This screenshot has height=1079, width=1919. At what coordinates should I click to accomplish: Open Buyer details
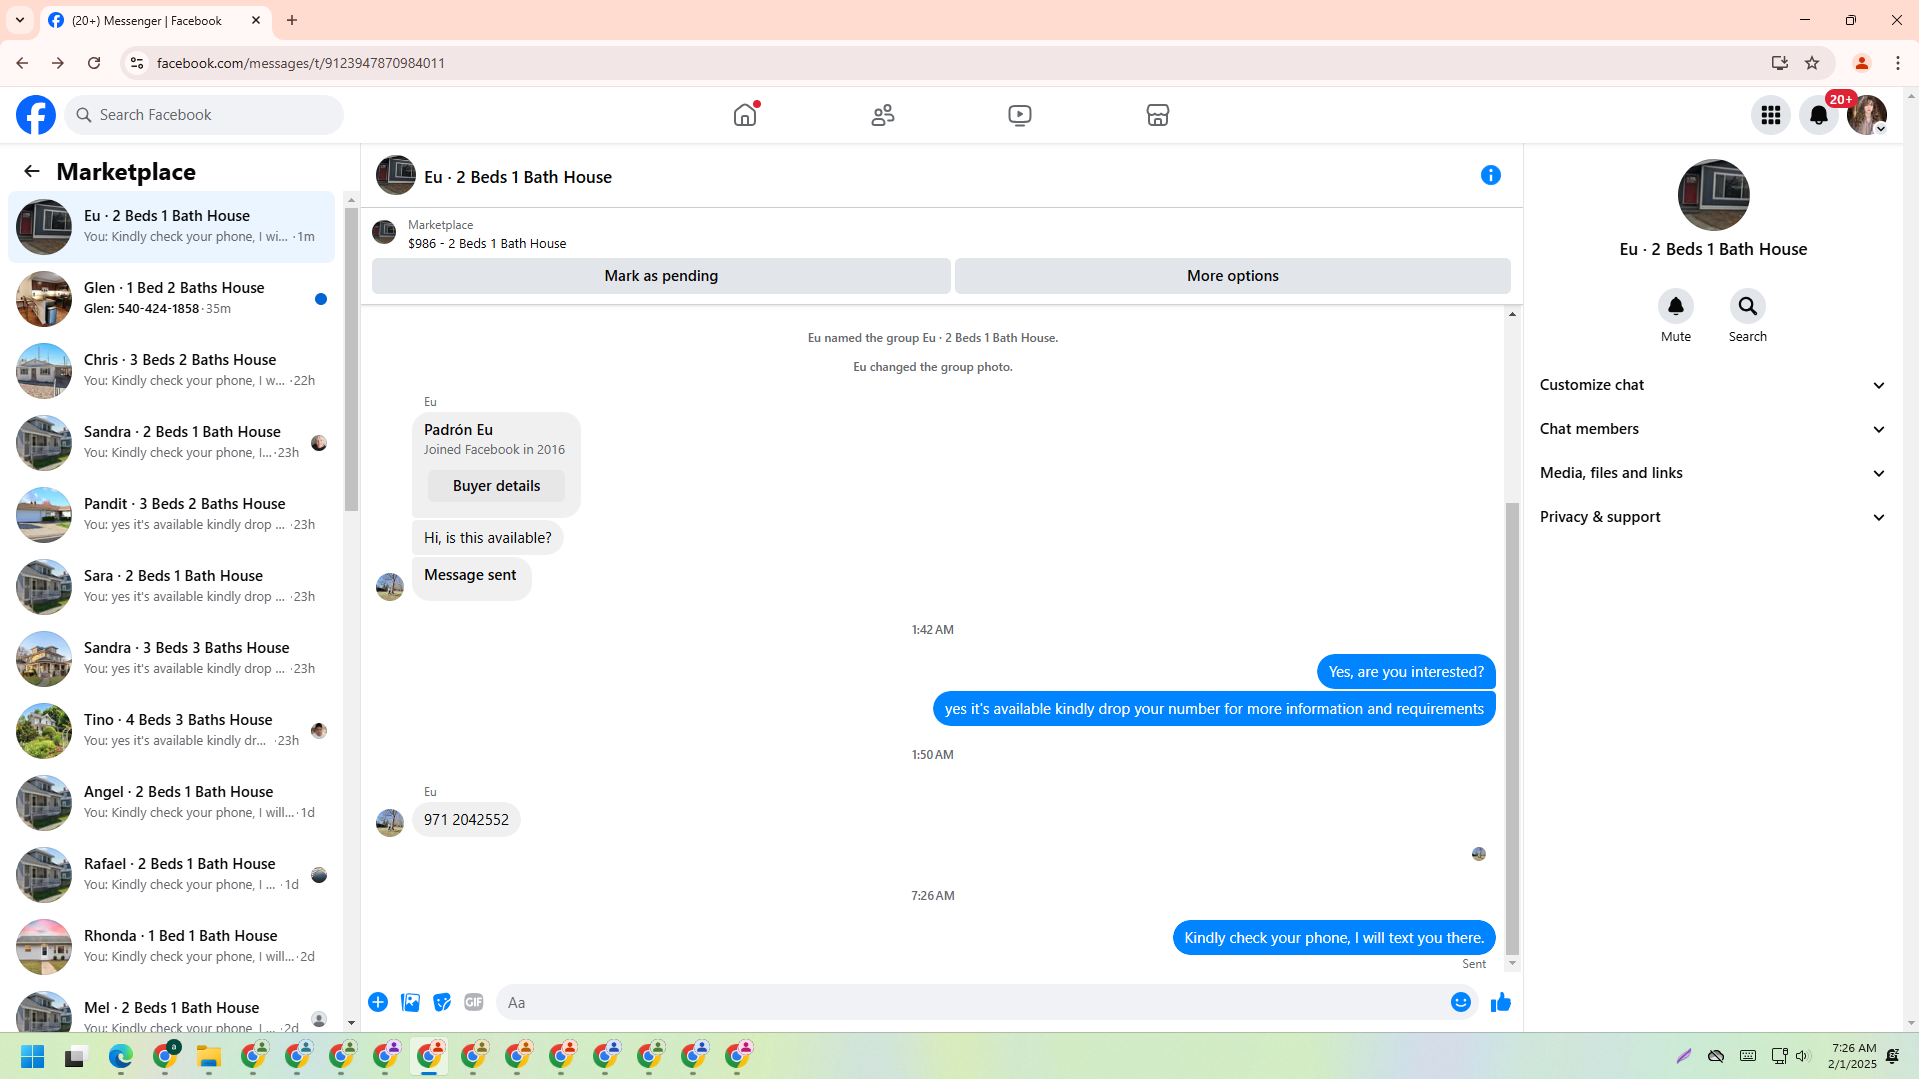pos(496,486)
